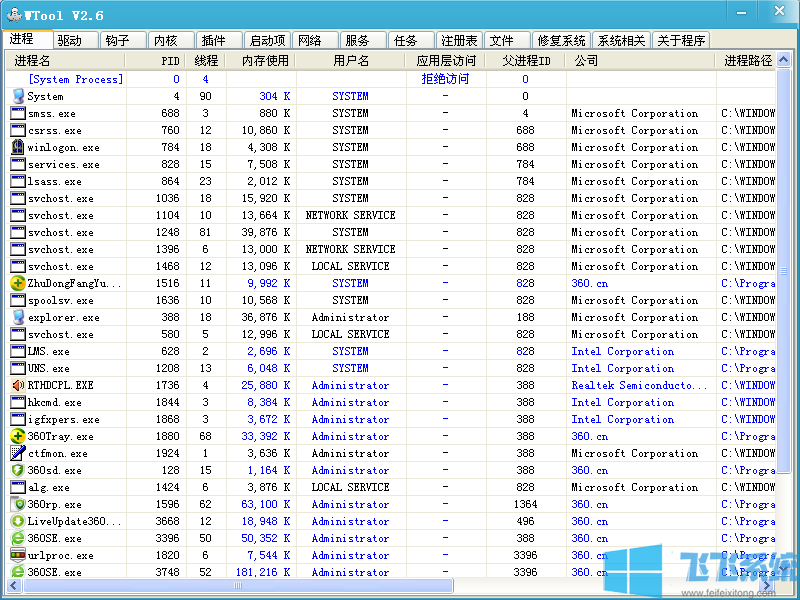The height and width of the screenshot is (600, 800).
Task: Click the ZhuDongFangYu.exe 360 icon
Action: (16, 283)
